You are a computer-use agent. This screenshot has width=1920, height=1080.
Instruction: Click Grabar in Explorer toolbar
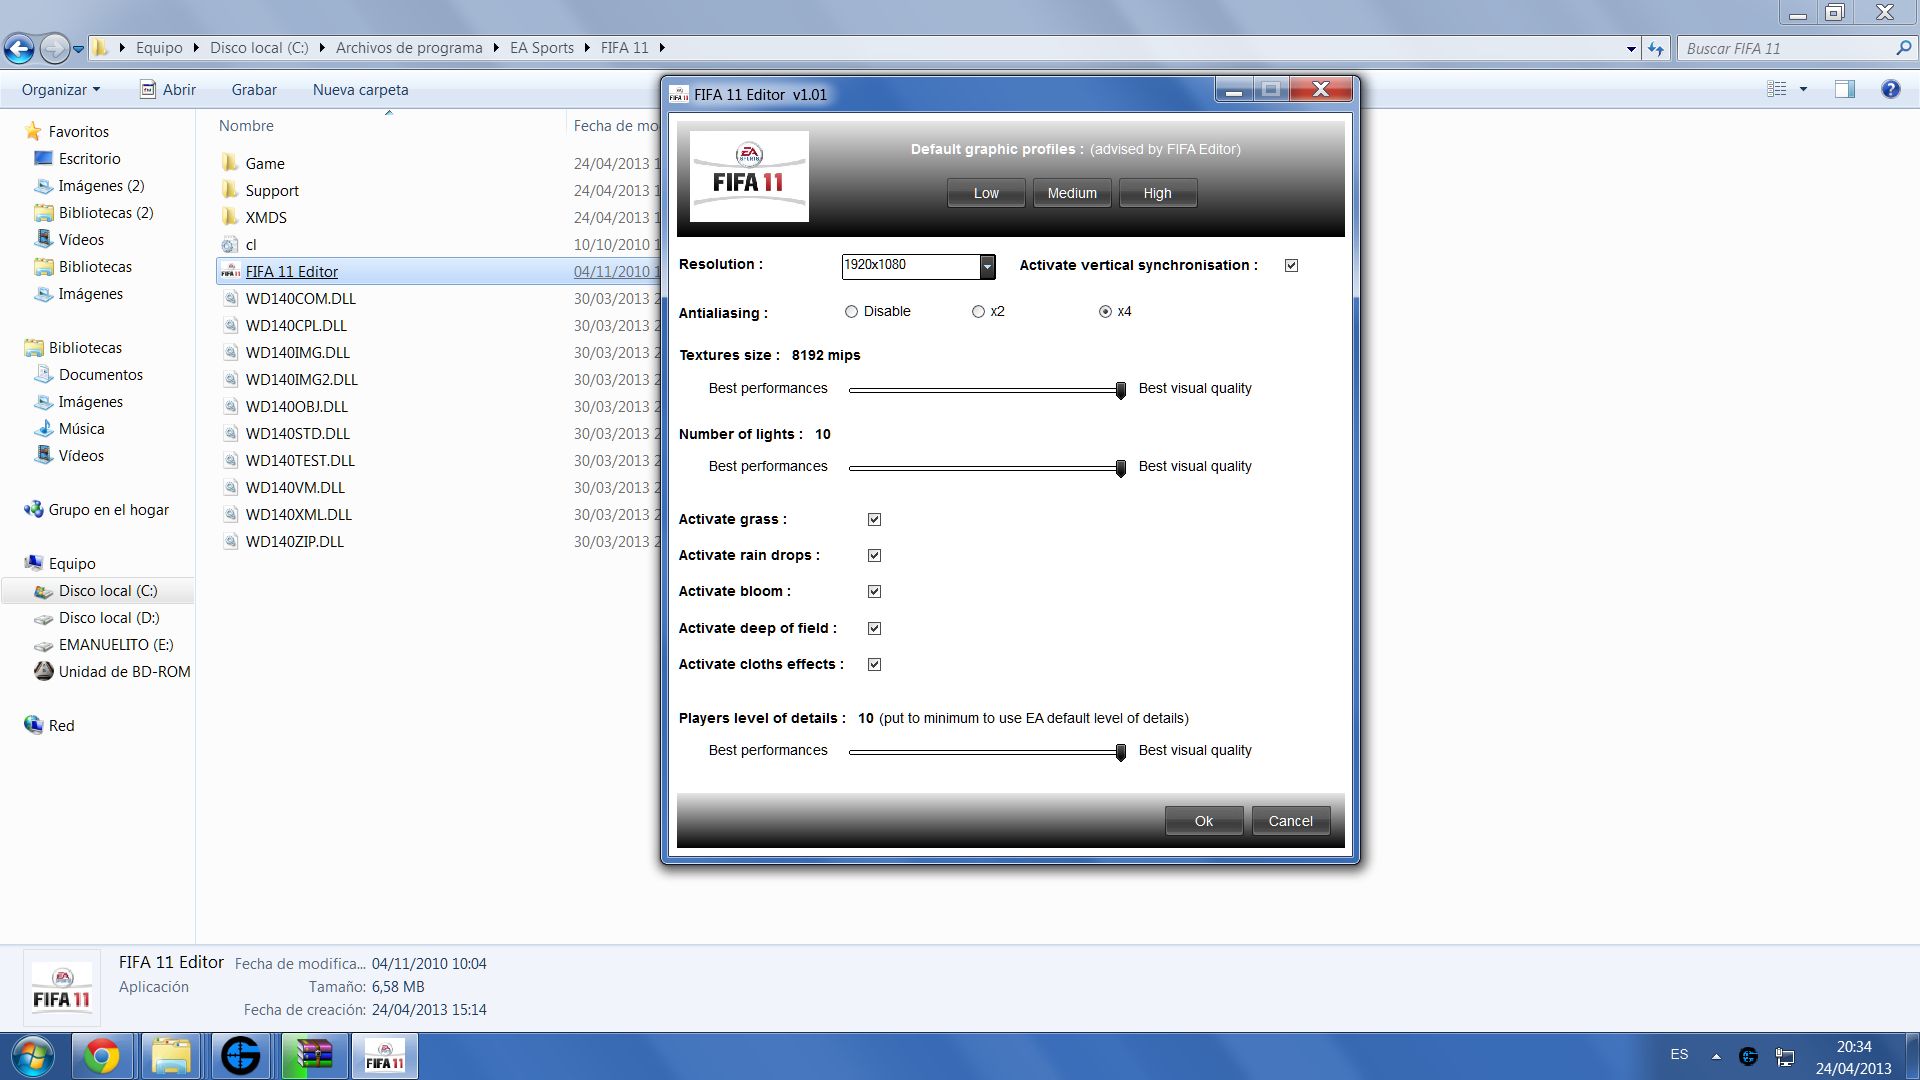tap(254, 89)
